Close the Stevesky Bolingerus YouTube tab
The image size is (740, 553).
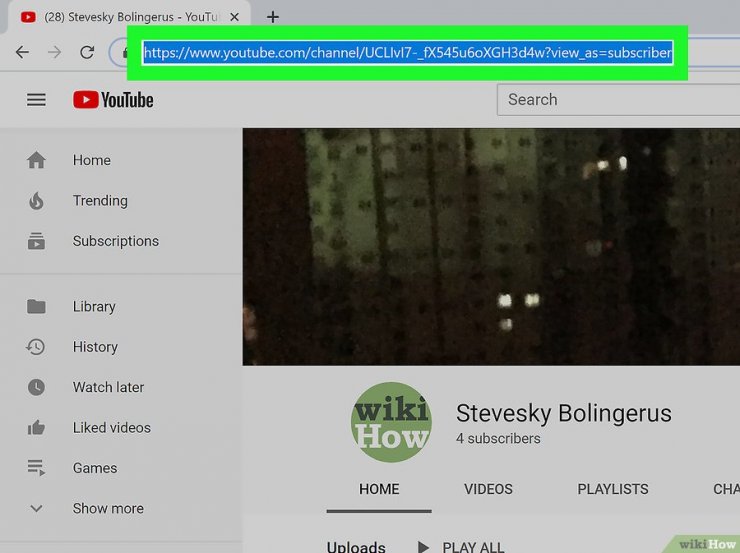tap(234, 17)
